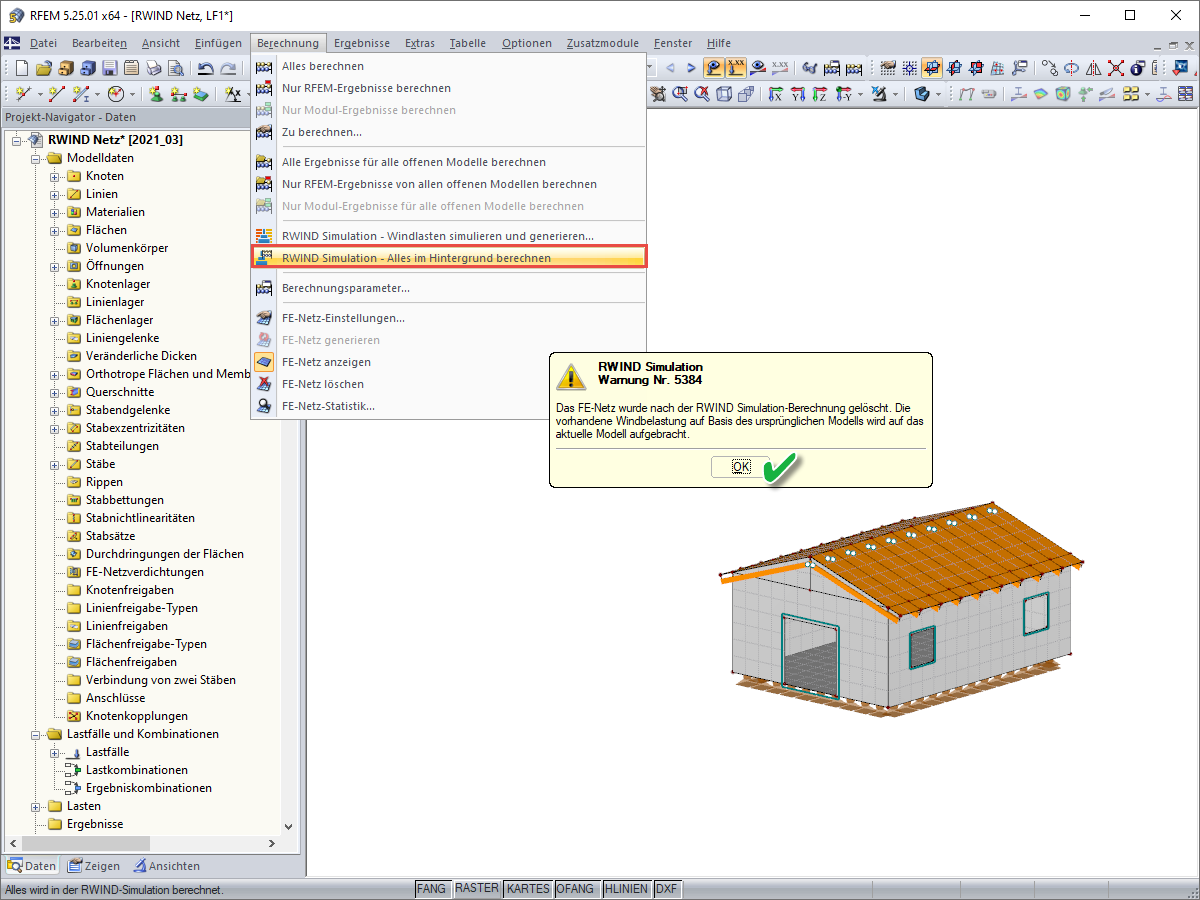1200x900 pixels.
Task: Click the previous load case arrow
Action: coord(670,68)
